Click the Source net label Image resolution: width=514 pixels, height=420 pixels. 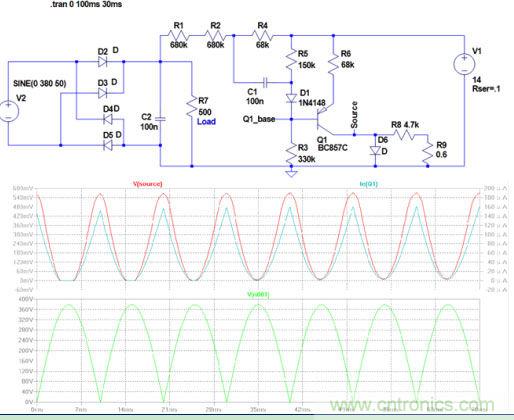click(x=354, y=115)
